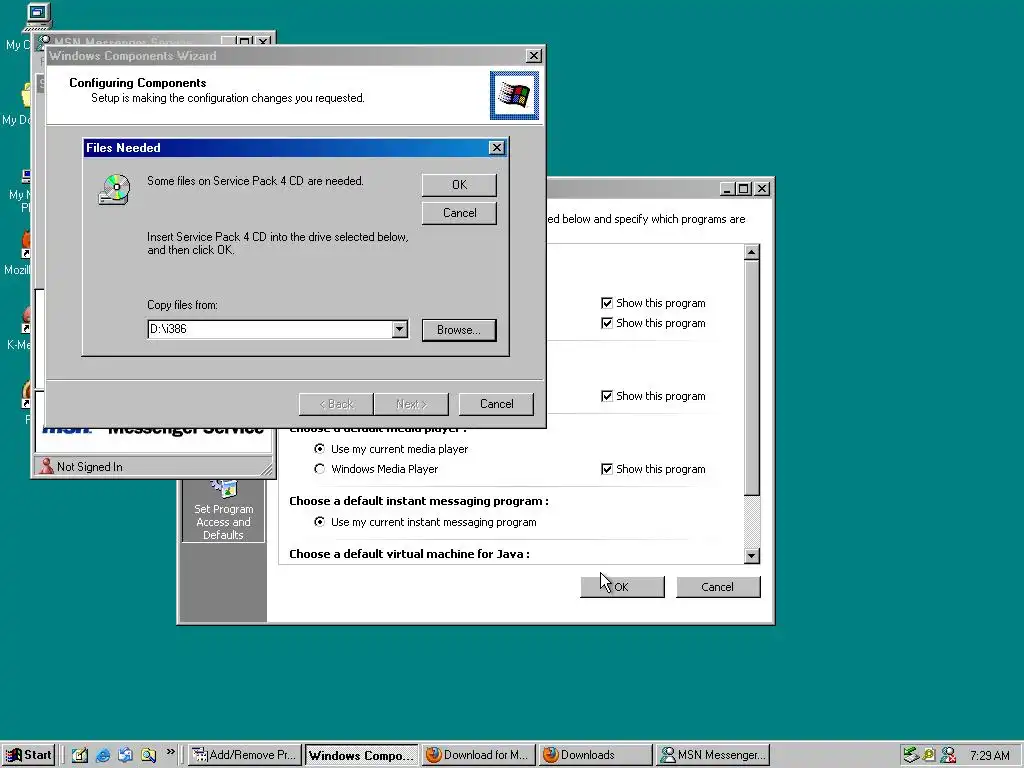Expand the Copy files from dropdown arrow

[400, 329]
